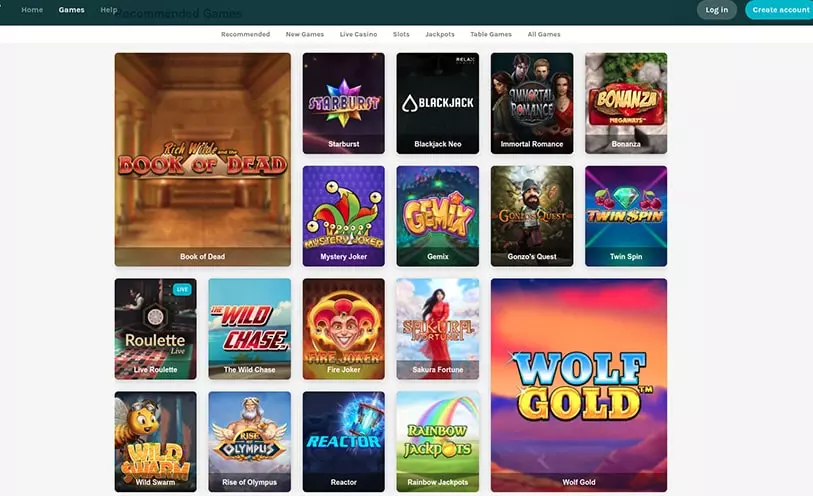
Task: Open the Wild Swarm slot
Action: click(x=156, y=442)
